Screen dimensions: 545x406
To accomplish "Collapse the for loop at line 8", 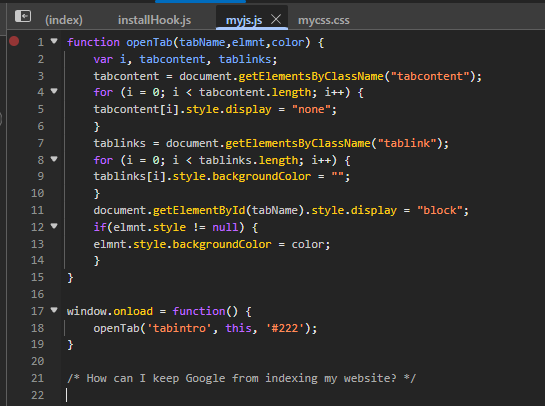I will pyautogui.click(x=54, y=159).
